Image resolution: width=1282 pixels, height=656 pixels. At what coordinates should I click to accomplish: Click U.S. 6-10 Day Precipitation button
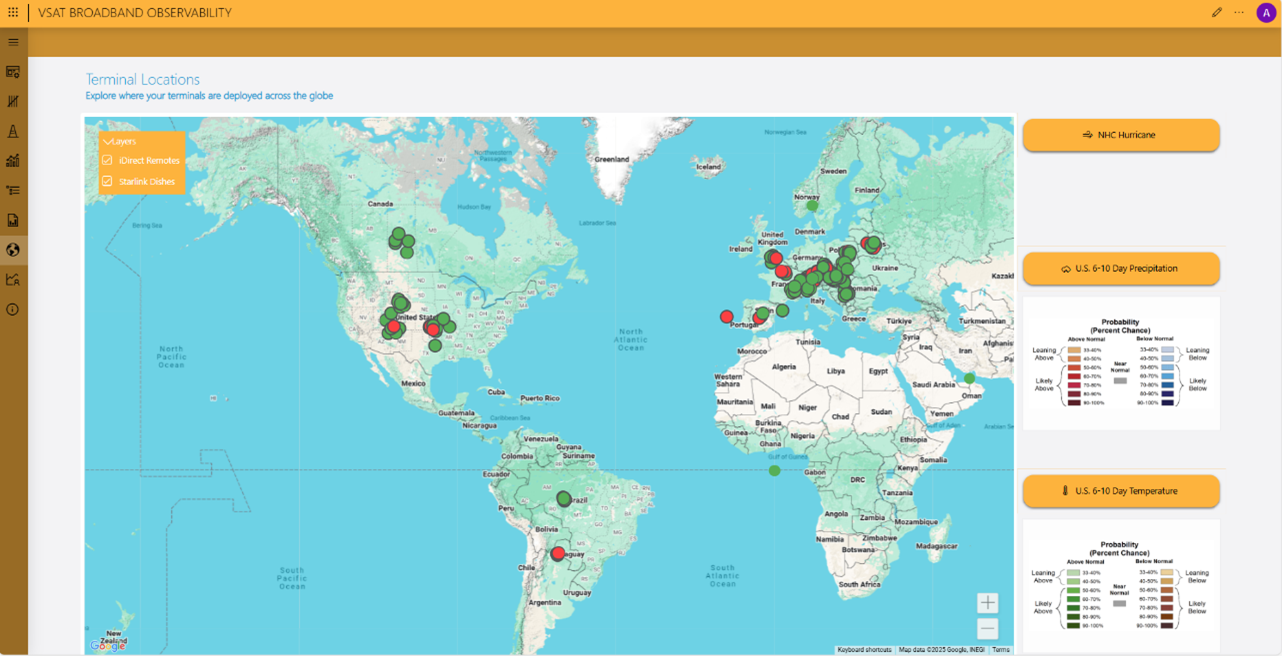[1121, 268]
